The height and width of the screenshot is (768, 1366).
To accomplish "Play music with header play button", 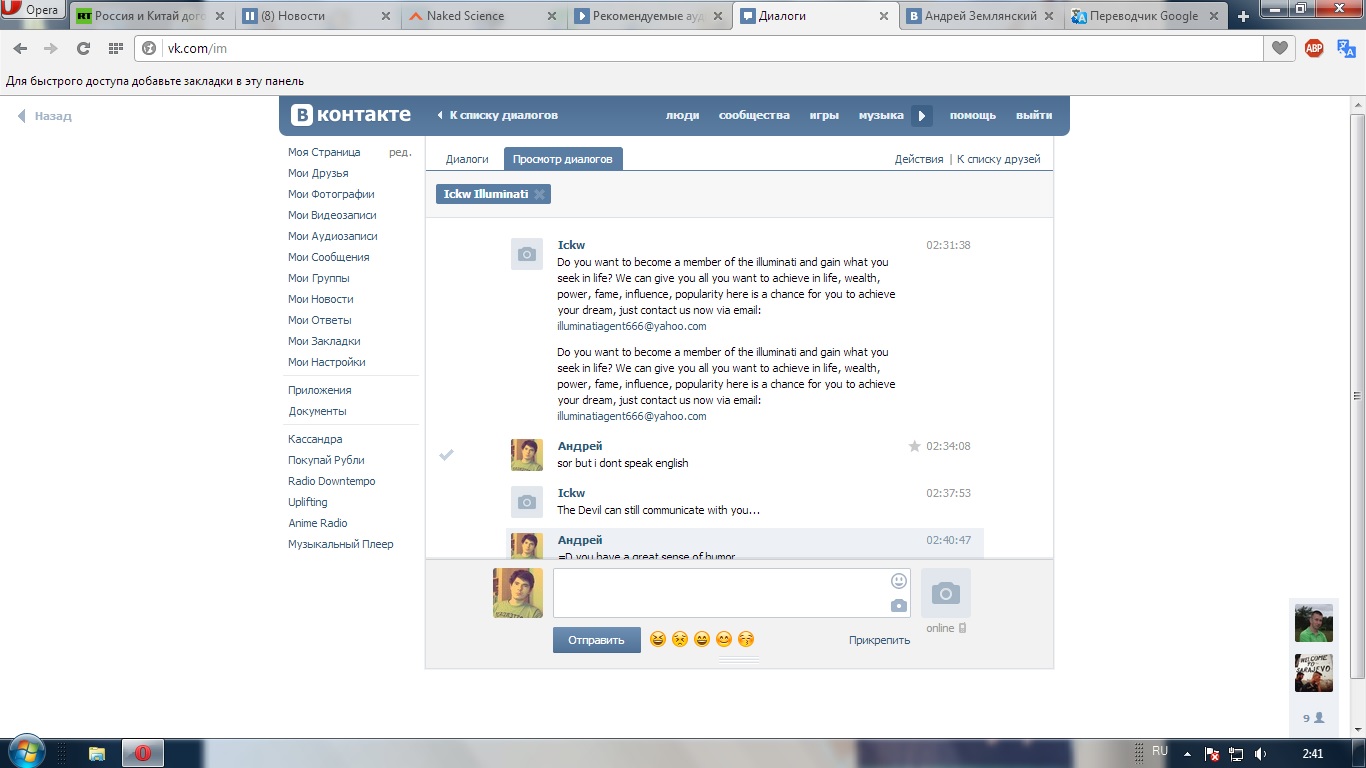I will [x=922, y=116].
